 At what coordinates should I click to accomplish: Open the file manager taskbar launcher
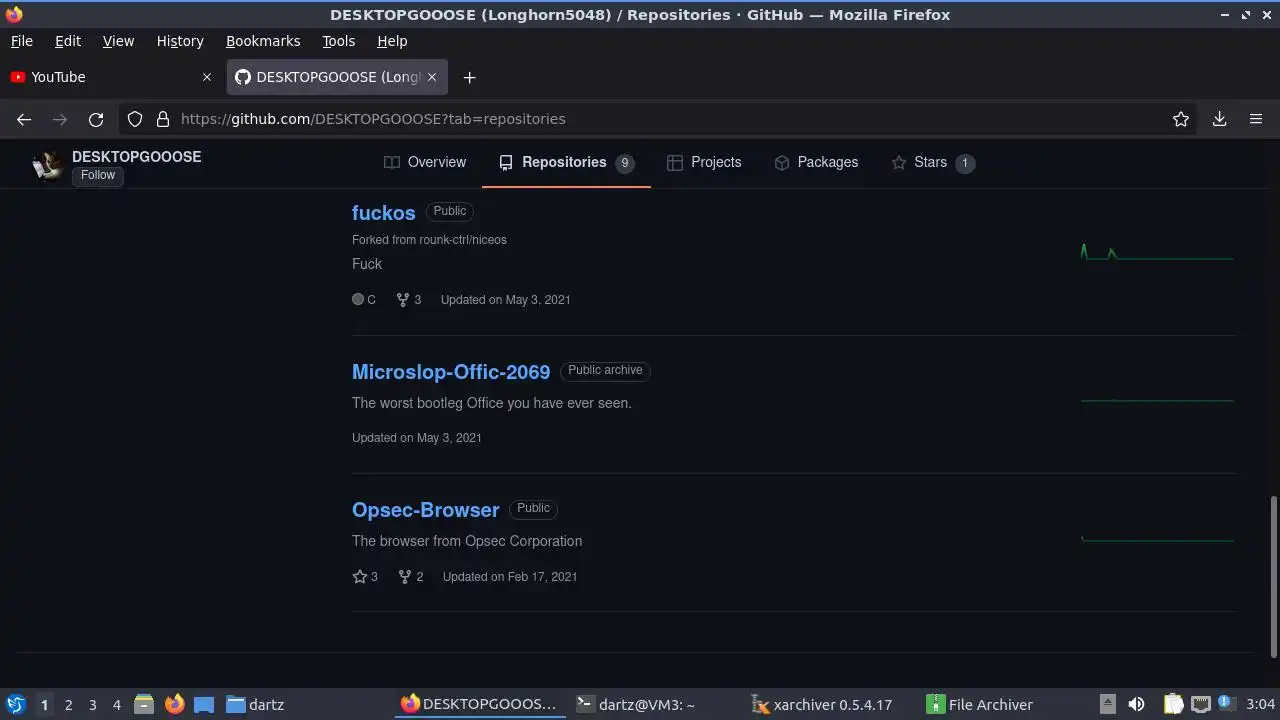[144, 704]
